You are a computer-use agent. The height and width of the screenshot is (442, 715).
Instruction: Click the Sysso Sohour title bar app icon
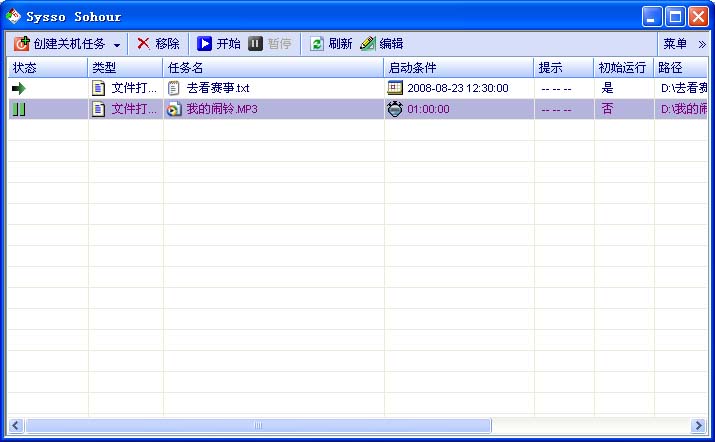click(14, 16)
